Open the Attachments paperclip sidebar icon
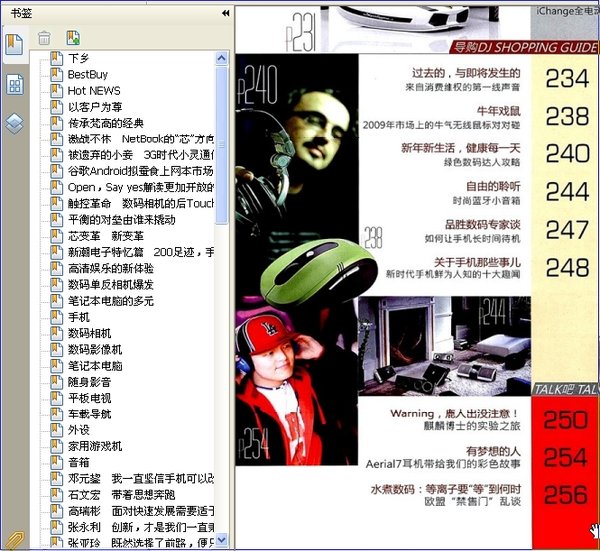 point(14,540)
